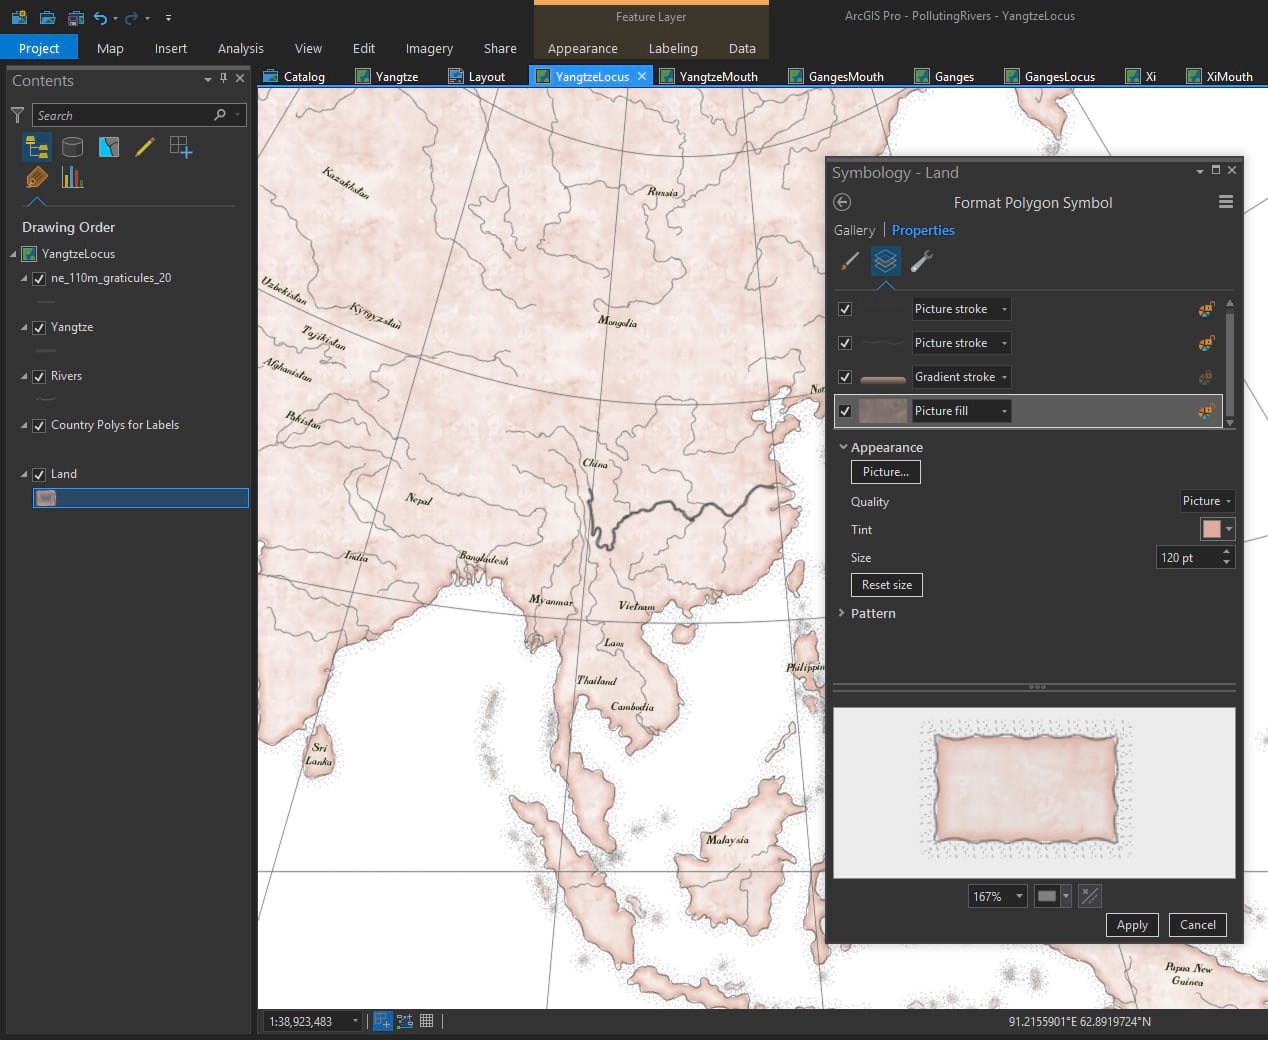Open the Layers tab in Symbology pane
This screenshot has width=1268, height=1040.
885,261
